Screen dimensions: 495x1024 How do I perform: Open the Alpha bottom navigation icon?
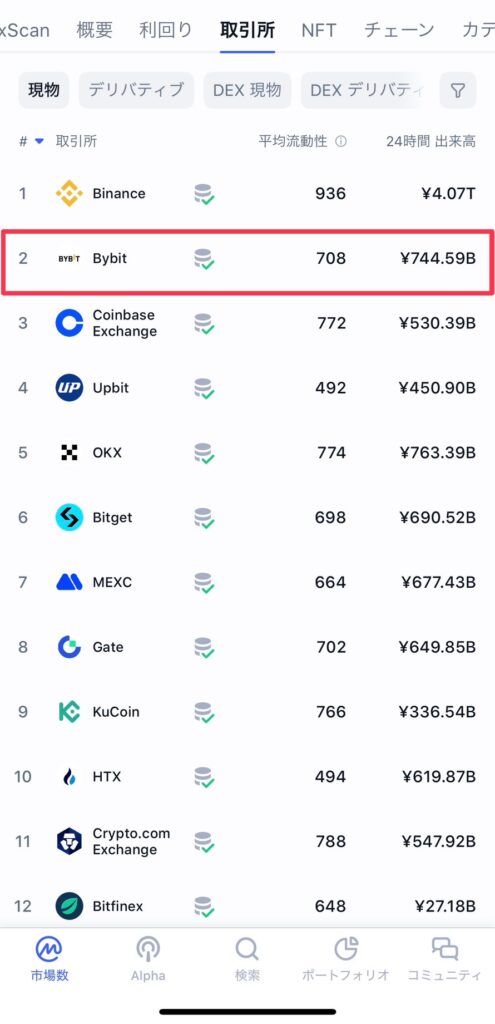tap(148, 949)
